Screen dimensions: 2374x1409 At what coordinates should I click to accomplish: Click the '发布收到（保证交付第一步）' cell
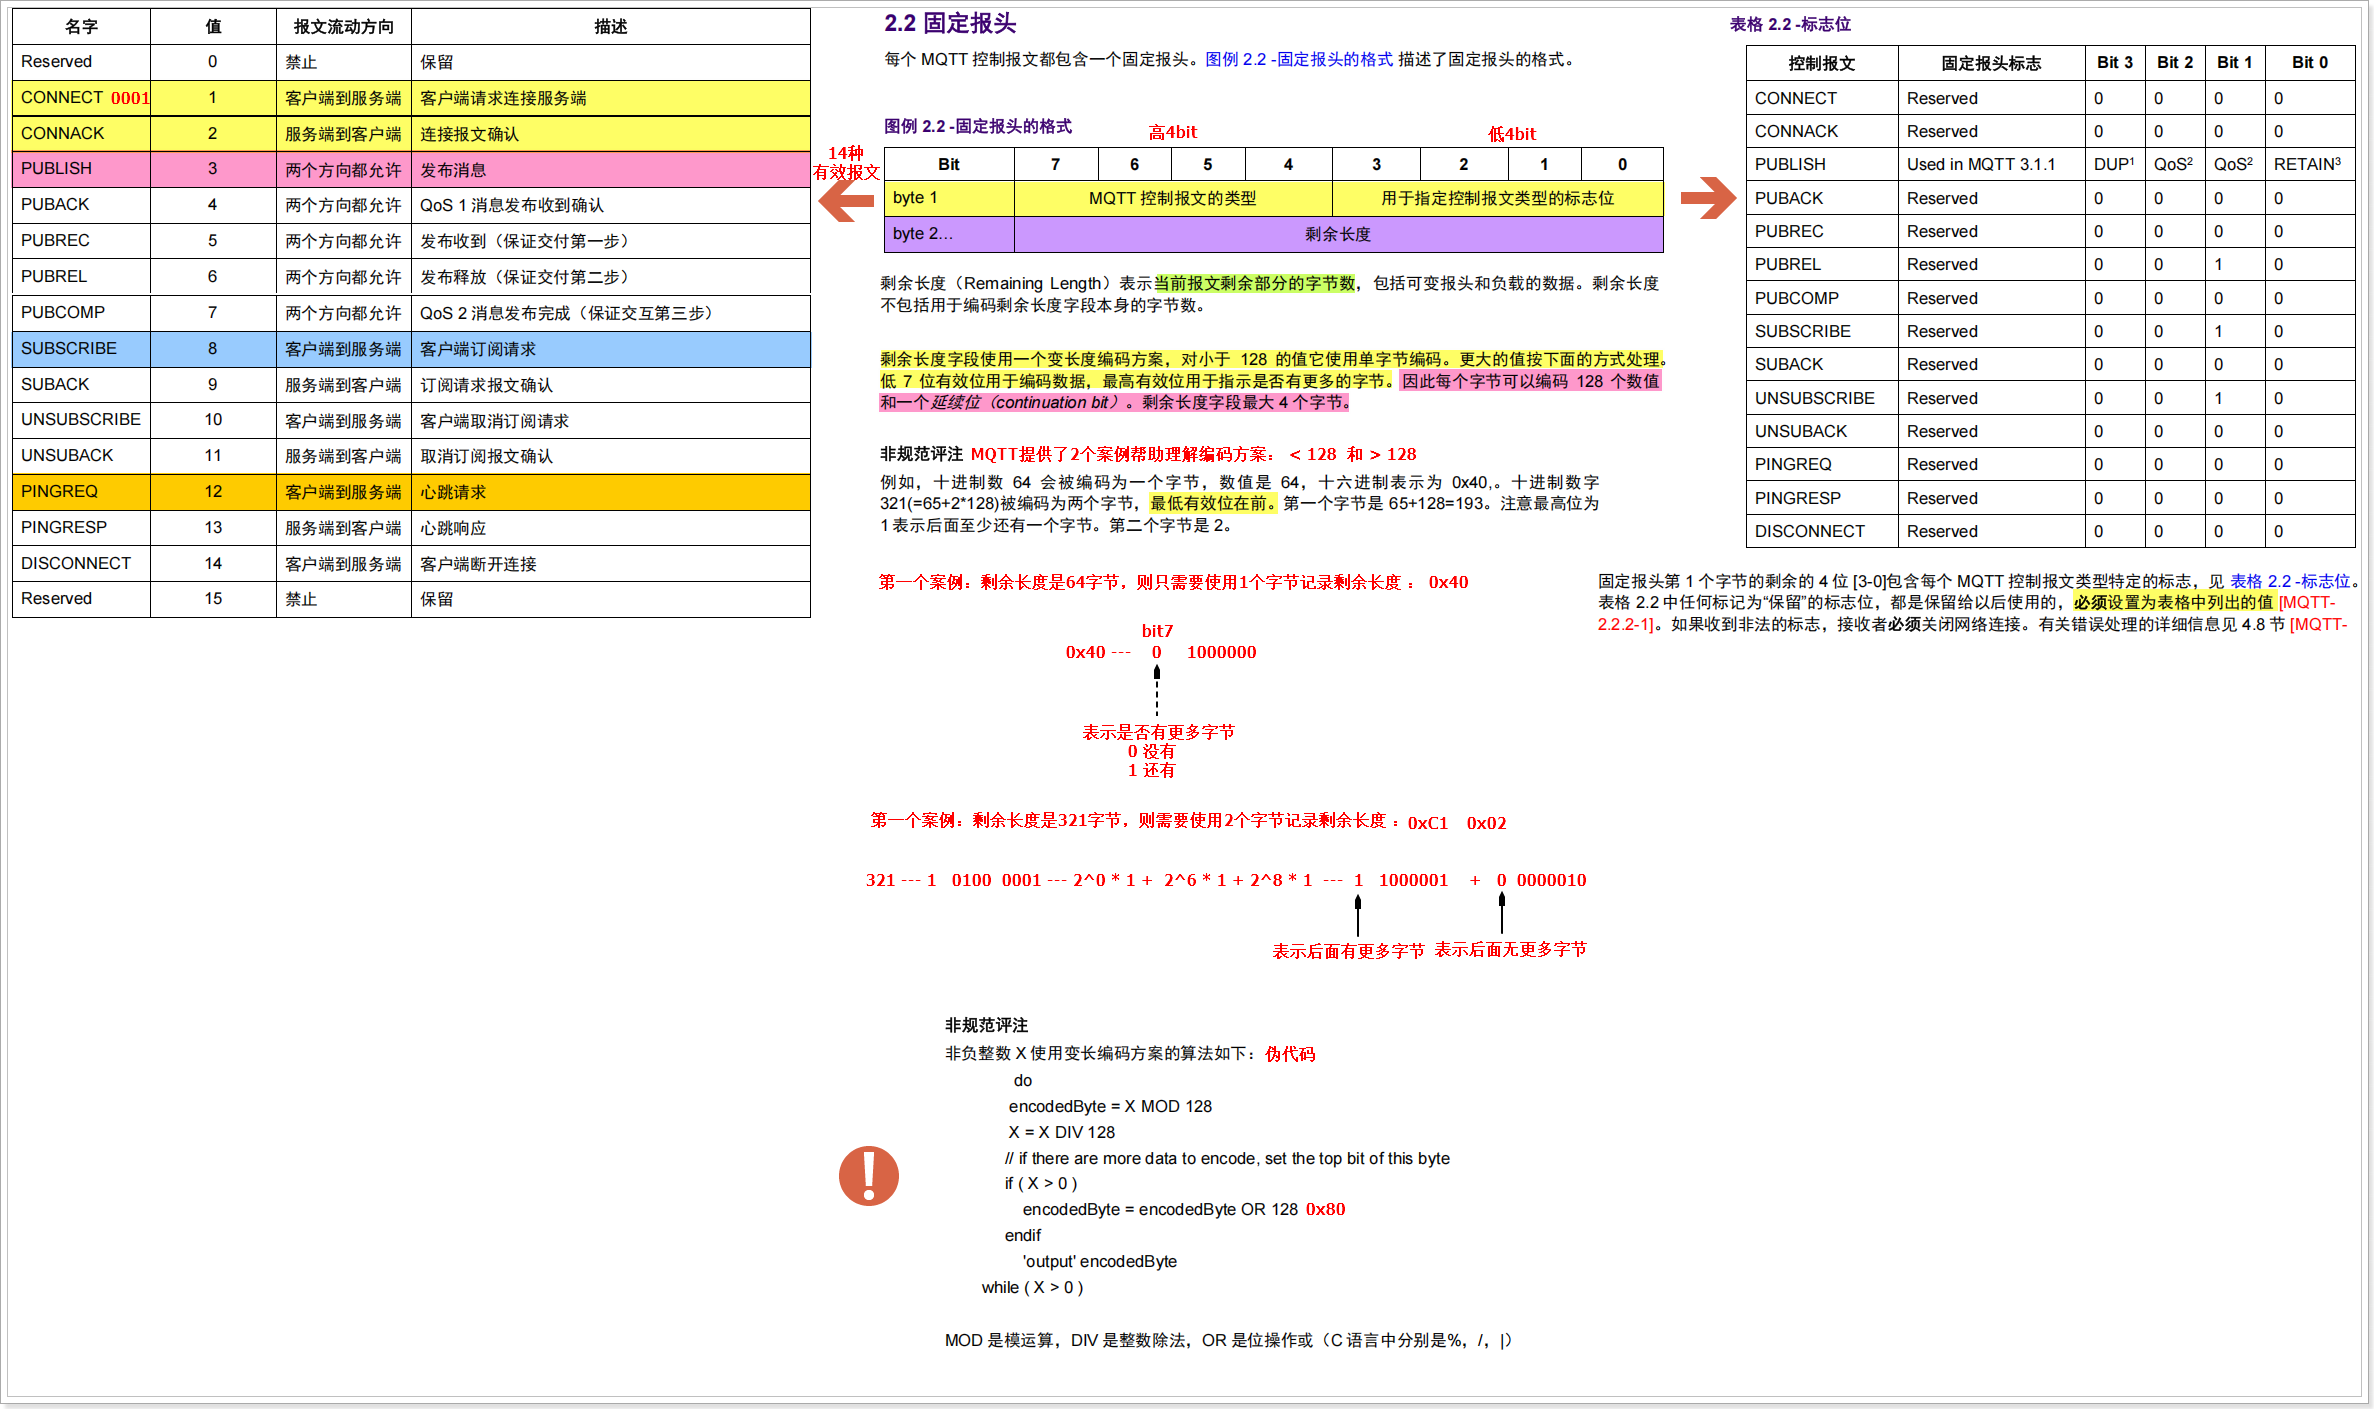(610, 241)
